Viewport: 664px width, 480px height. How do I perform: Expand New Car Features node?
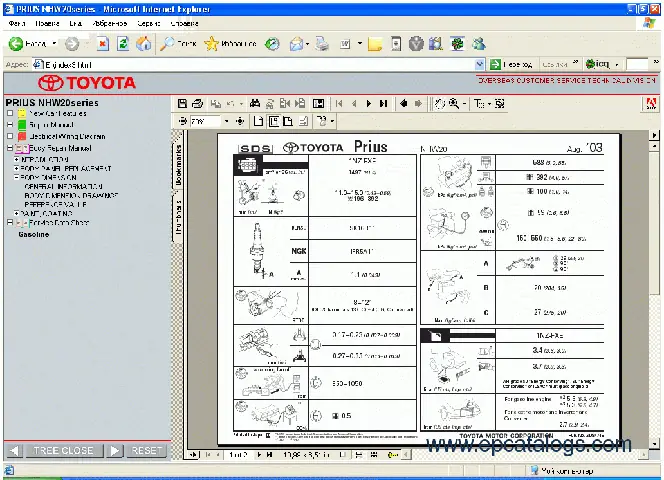[10, 114]
